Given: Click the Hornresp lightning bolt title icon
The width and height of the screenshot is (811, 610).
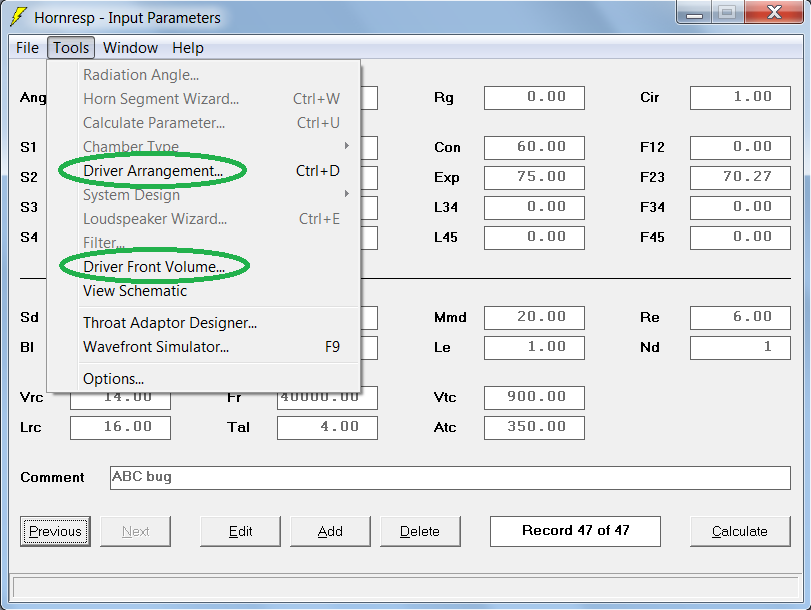Looking at the screenshot, I should tap(18, 17).
